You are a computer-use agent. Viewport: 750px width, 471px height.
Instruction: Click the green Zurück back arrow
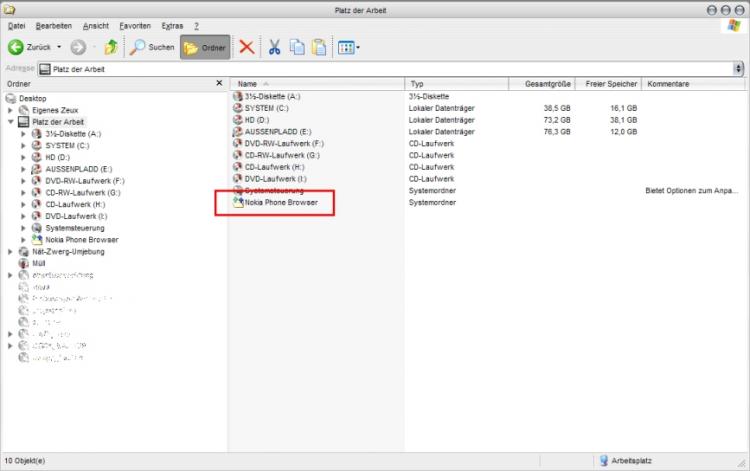[x=16, y=47]
